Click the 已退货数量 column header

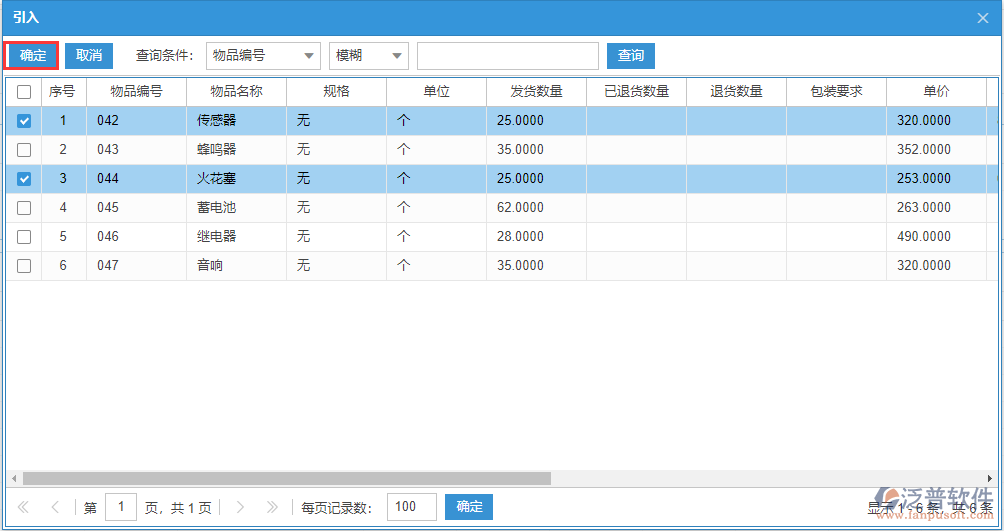tap(636, 92)
